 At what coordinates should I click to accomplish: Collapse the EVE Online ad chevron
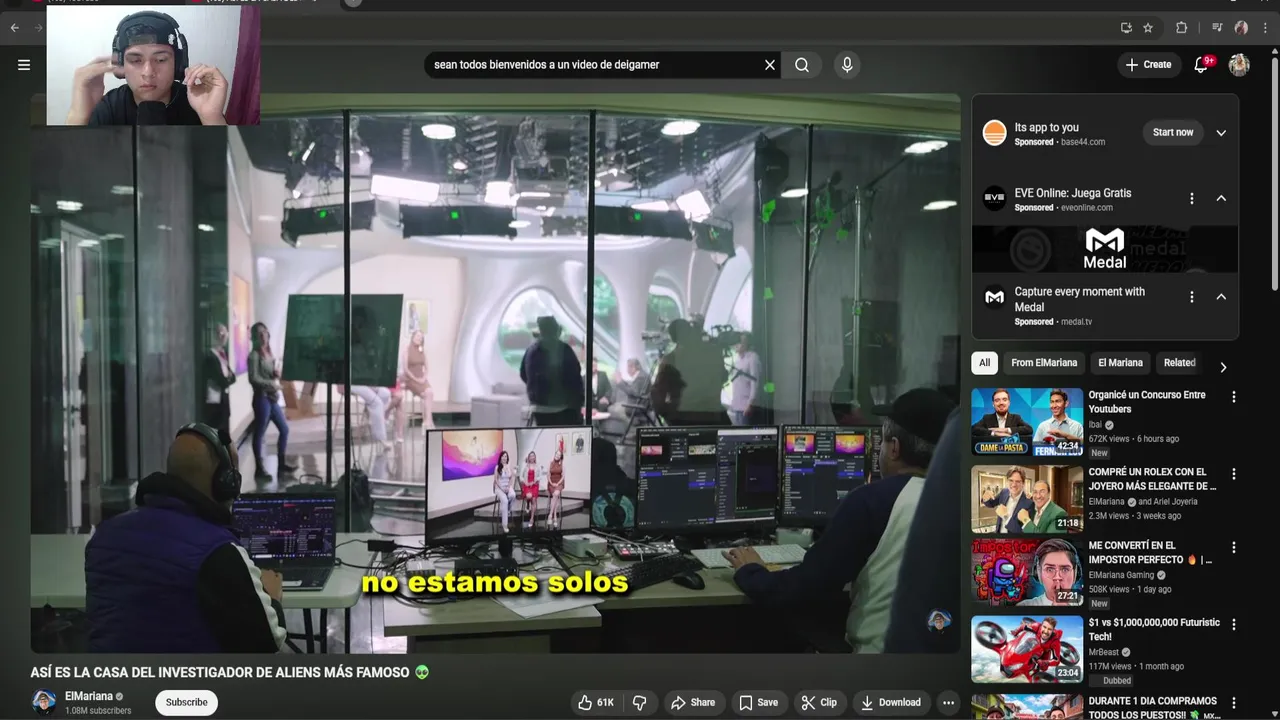click(1221, 198)
